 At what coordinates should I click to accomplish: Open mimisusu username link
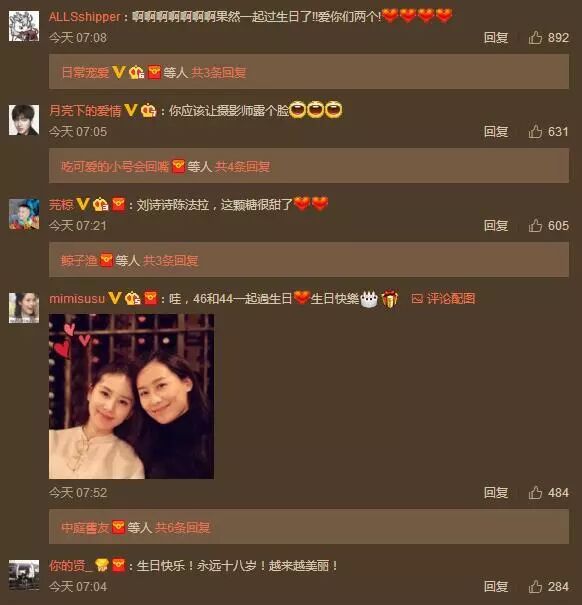click(x=77, y=299)
